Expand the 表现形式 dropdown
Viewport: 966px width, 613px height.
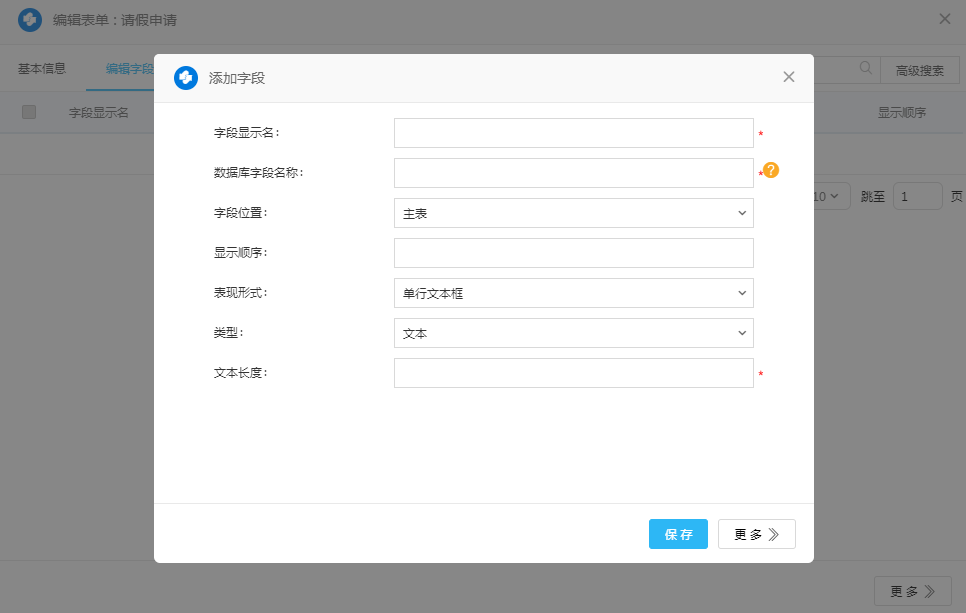coord(573,293)
